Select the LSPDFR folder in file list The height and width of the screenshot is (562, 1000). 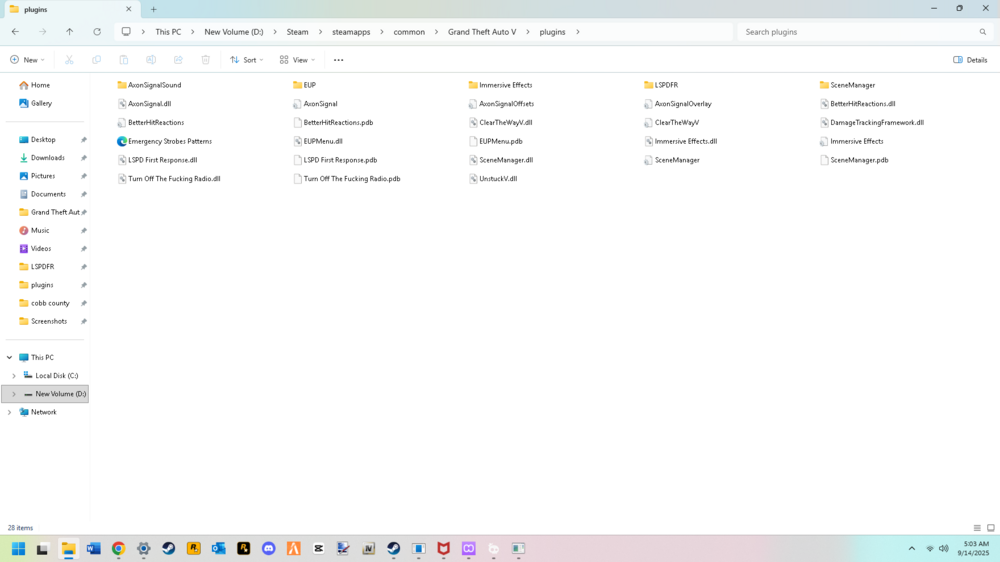pos(661,85)
